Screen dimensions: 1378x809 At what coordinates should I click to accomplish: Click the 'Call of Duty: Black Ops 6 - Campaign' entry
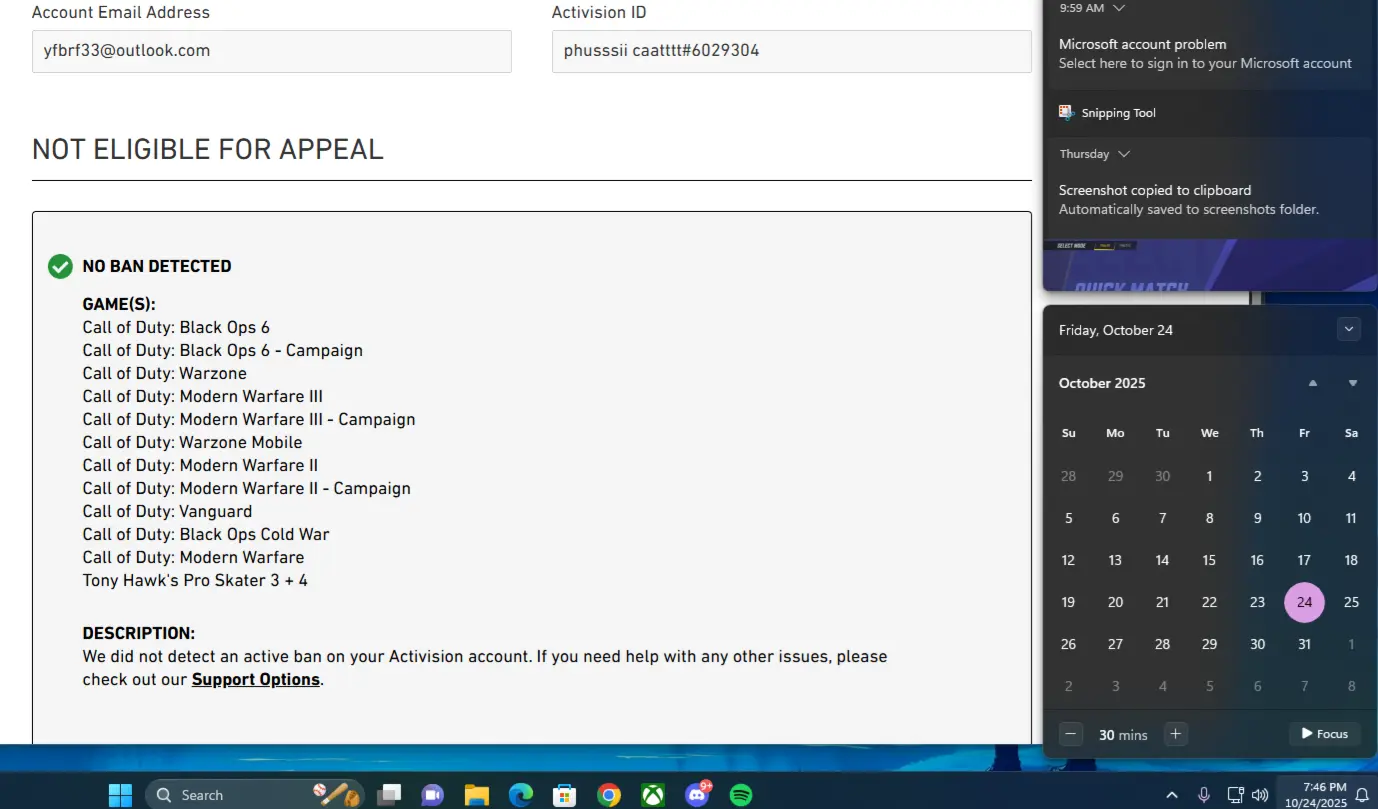click(x=223, y=350)
